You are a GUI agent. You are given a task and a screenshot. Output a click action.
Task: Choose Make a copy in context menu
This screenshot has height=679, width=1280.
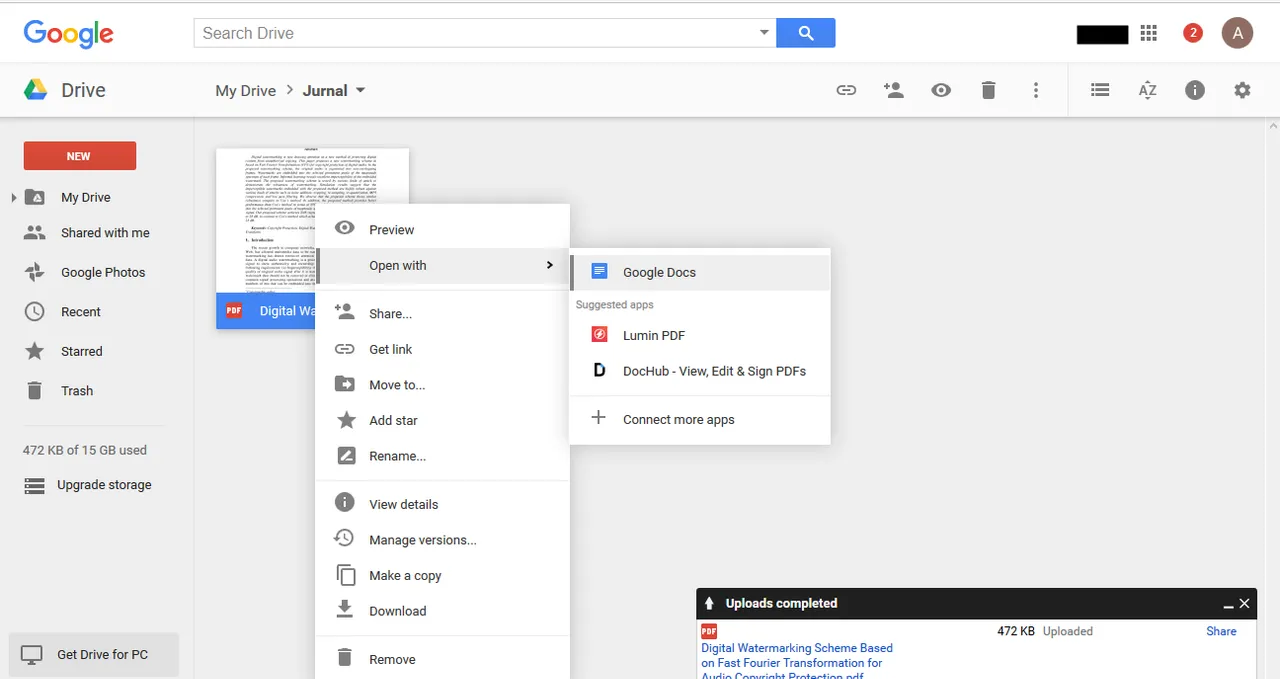pyautogui.click(x=442, y=575)
